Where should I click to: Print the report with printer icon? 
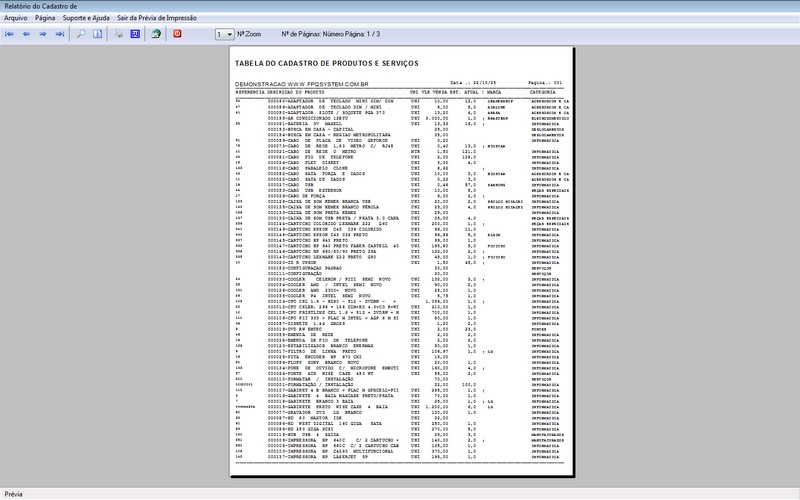tap(119, 34)
